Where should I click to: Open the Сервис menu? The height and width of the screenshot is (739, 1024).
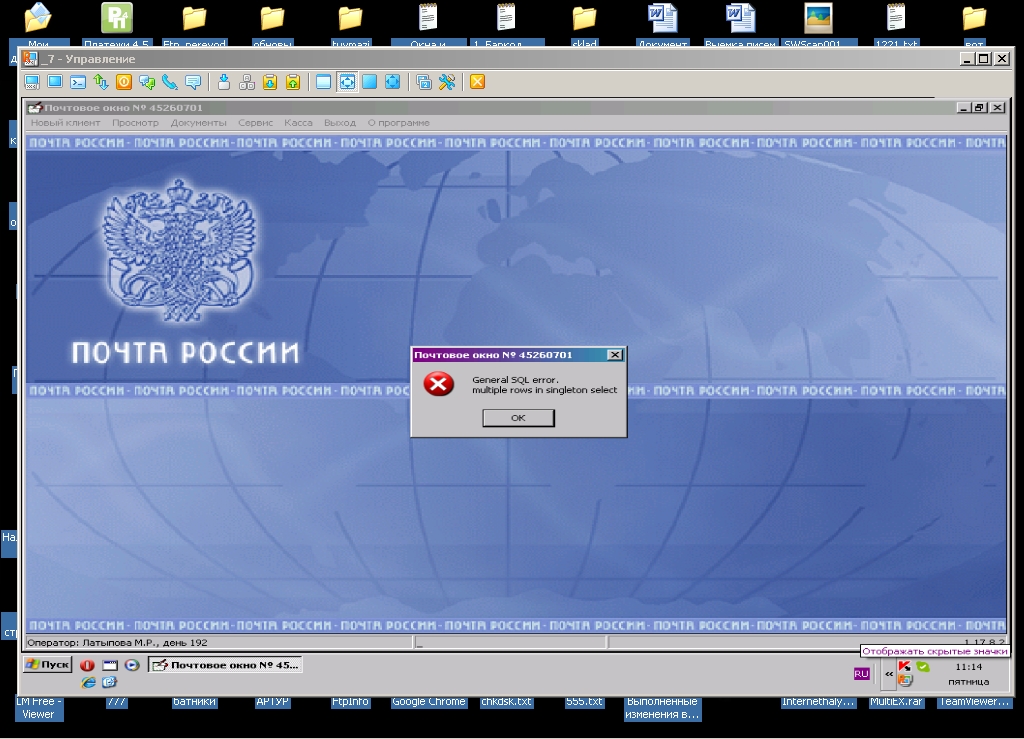(255, 123)
